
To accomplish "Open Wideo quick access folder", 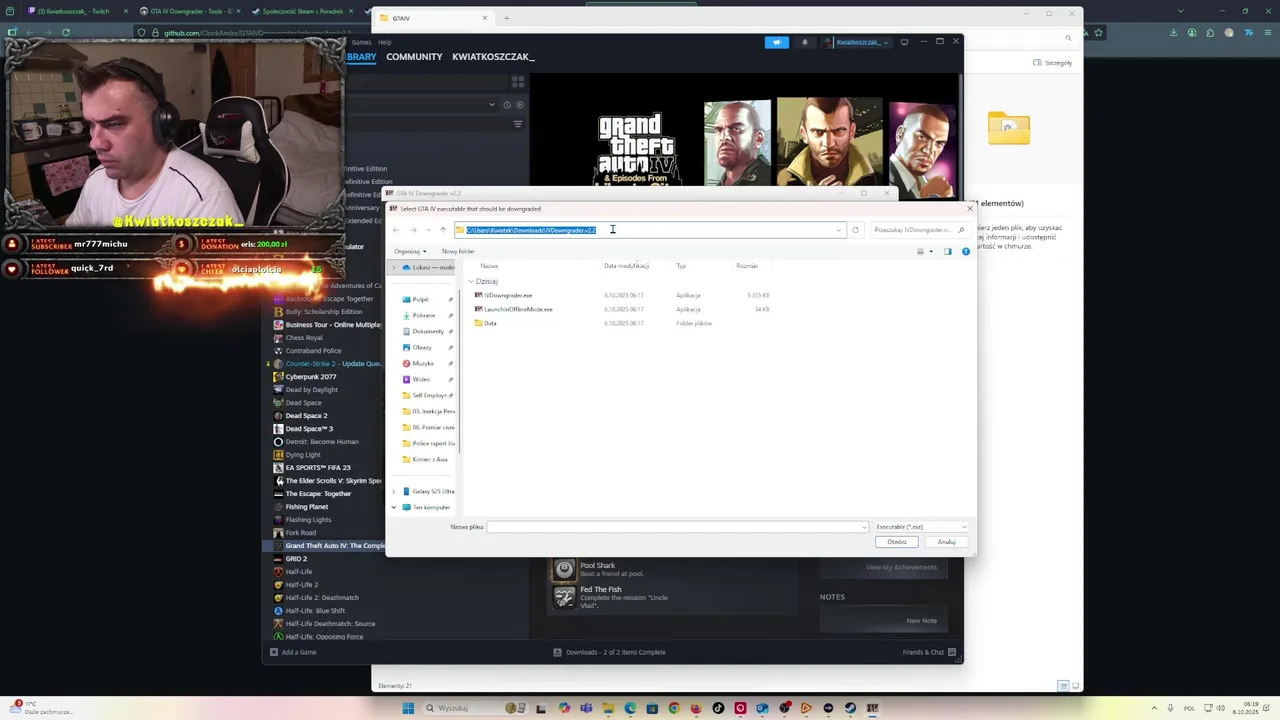I will click(x=421, y=379).
